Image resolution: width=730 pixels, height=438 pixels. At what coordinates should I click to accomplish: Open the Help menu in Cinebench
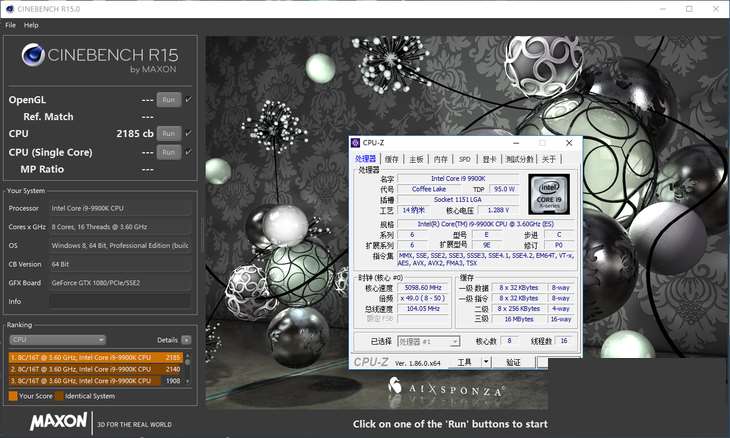[x=31, y=25]
